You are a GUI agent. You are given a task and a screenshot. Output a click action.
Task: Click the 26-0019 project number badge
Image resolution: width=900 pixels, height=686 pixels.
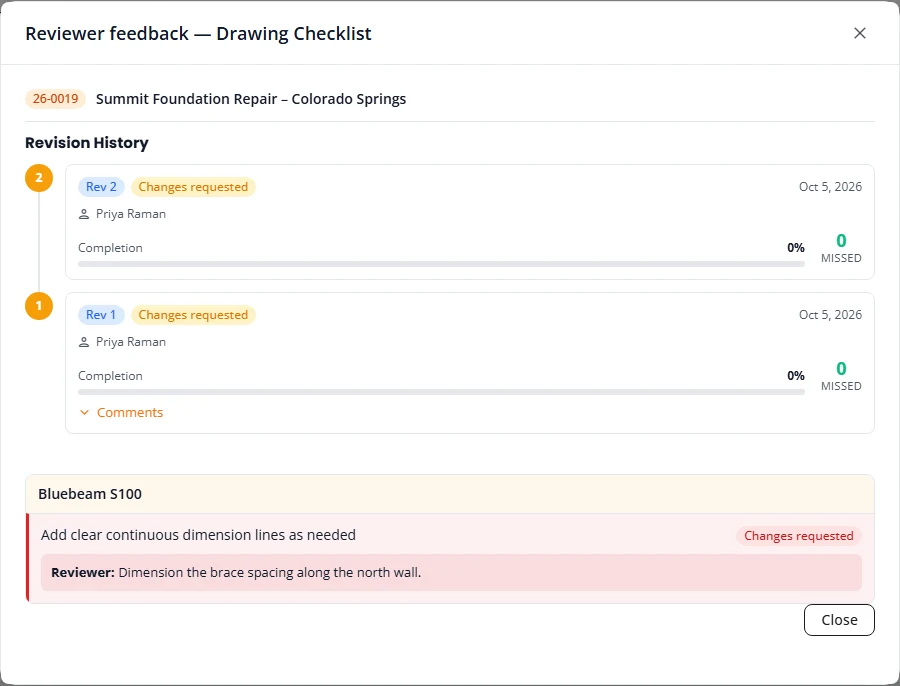55,99
